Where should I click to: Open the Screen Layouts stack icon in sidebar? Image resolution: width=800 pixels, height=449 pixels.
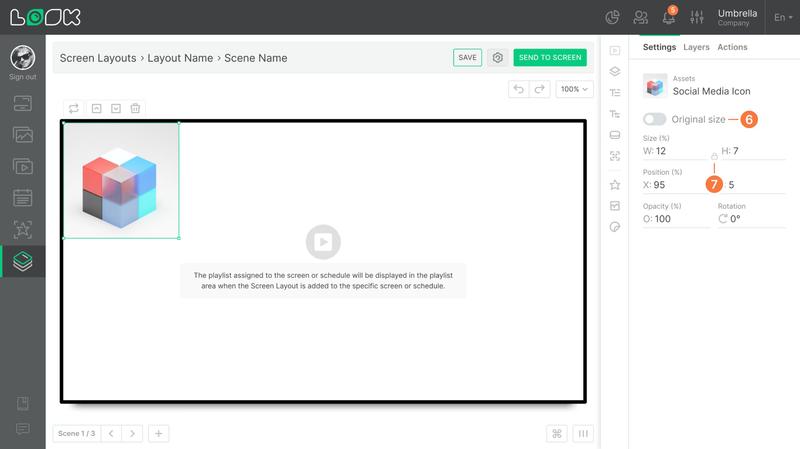pos(22,261)
